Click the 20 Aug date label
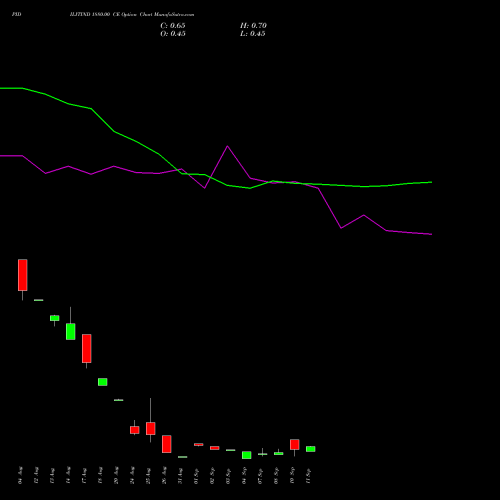 [x=117, y=475]
